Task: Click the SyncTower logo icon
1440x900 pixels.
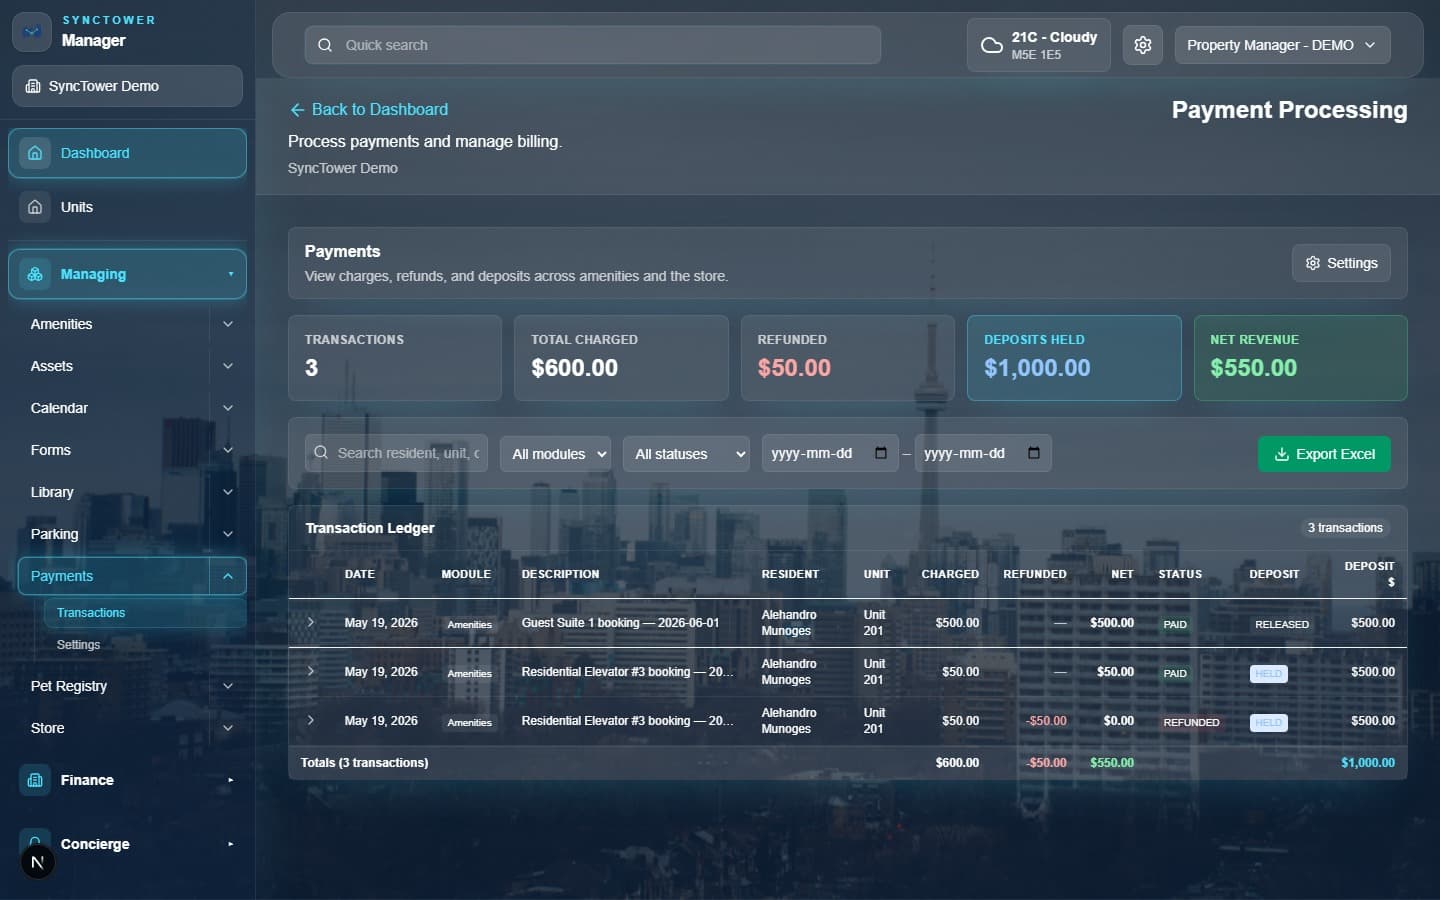Action: click(x=32, y=32)
